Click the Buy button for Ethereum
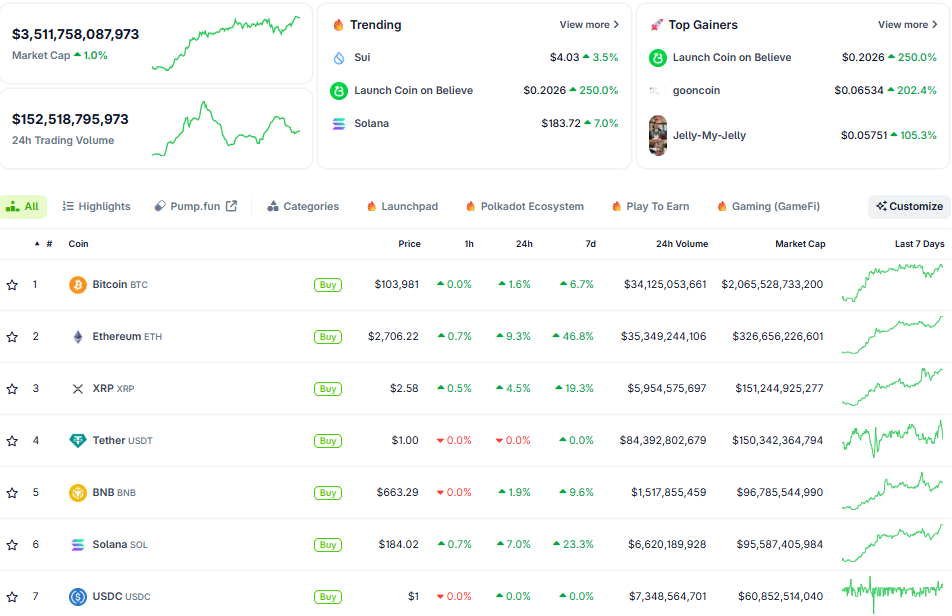 coord(328,337)
